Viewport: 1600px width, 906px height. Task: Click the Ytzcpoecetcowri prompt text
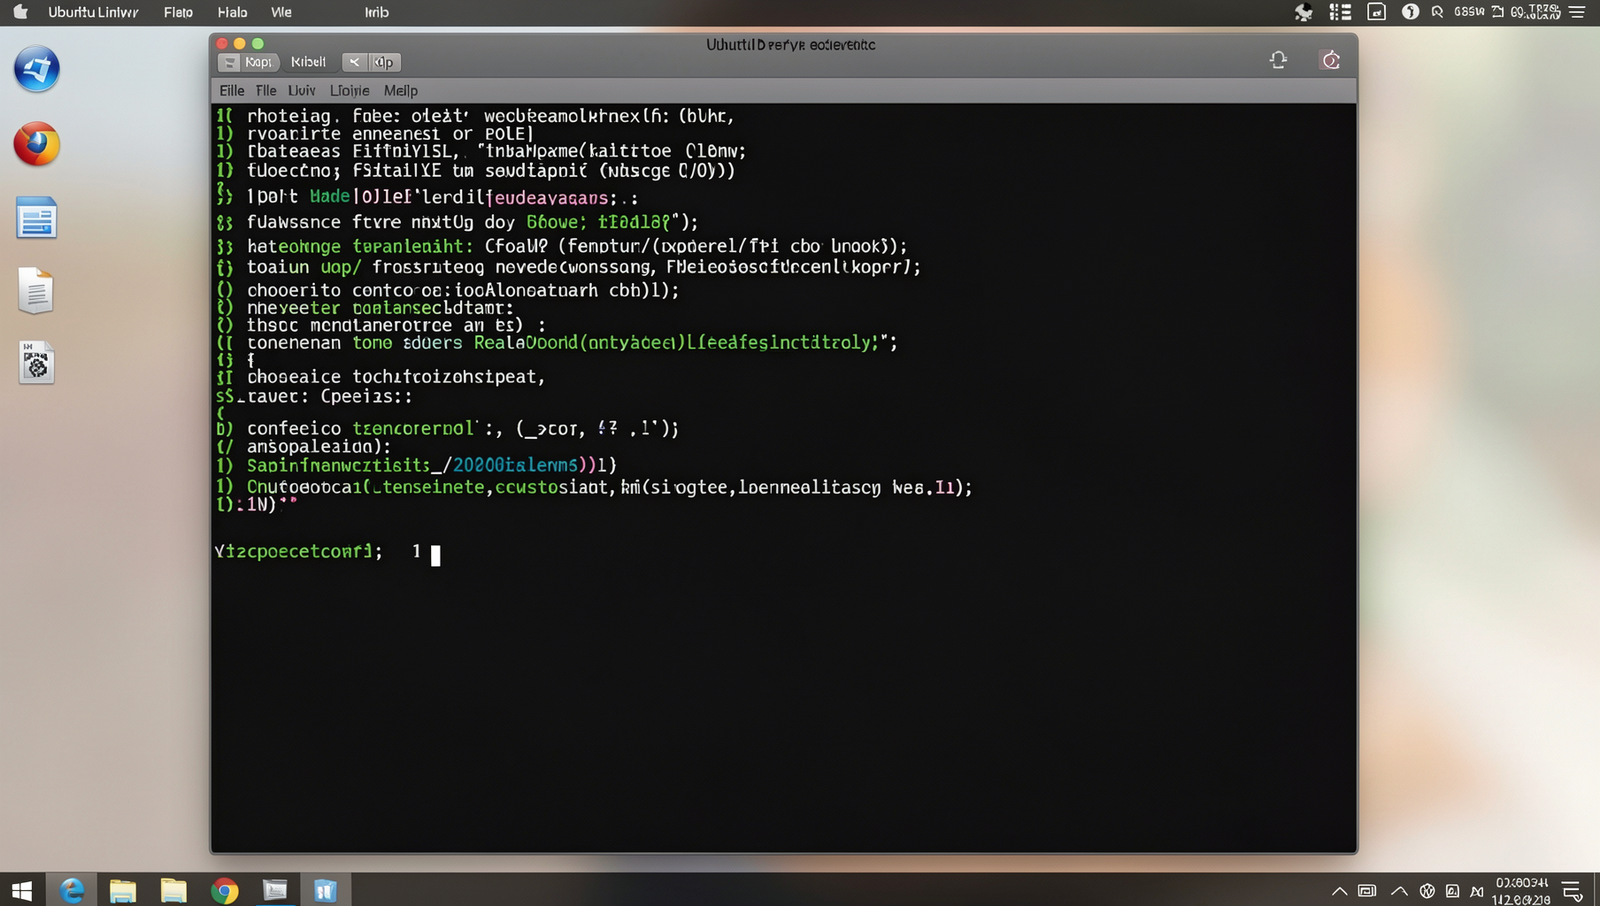(x=298, y=551)
